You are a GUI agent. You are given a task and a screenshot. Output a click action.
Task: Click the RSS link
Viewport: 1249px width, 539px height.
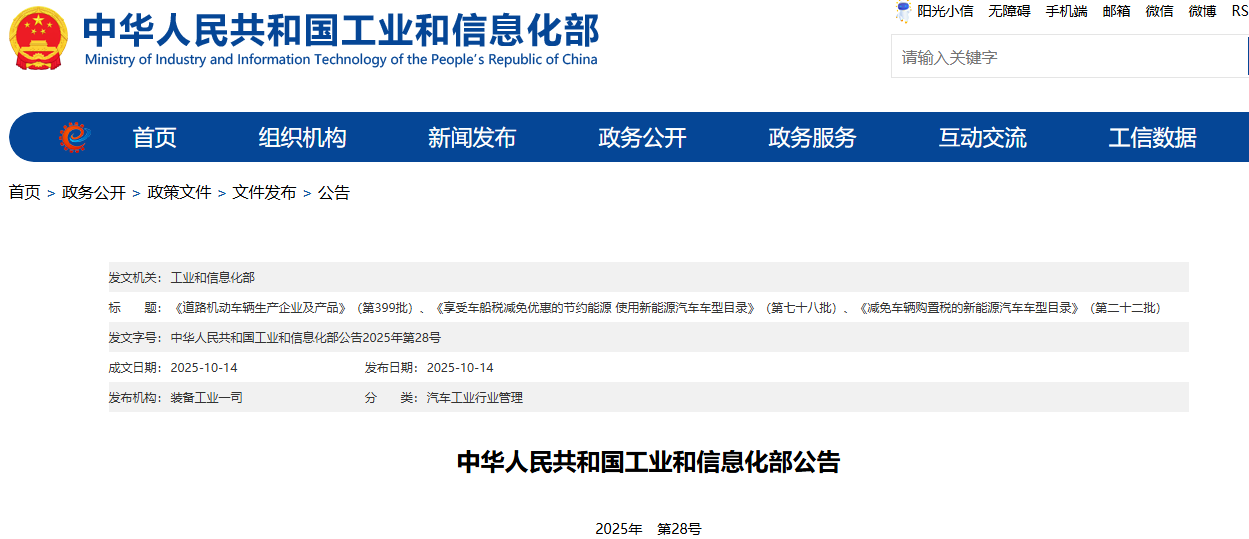pos(1240,11)
